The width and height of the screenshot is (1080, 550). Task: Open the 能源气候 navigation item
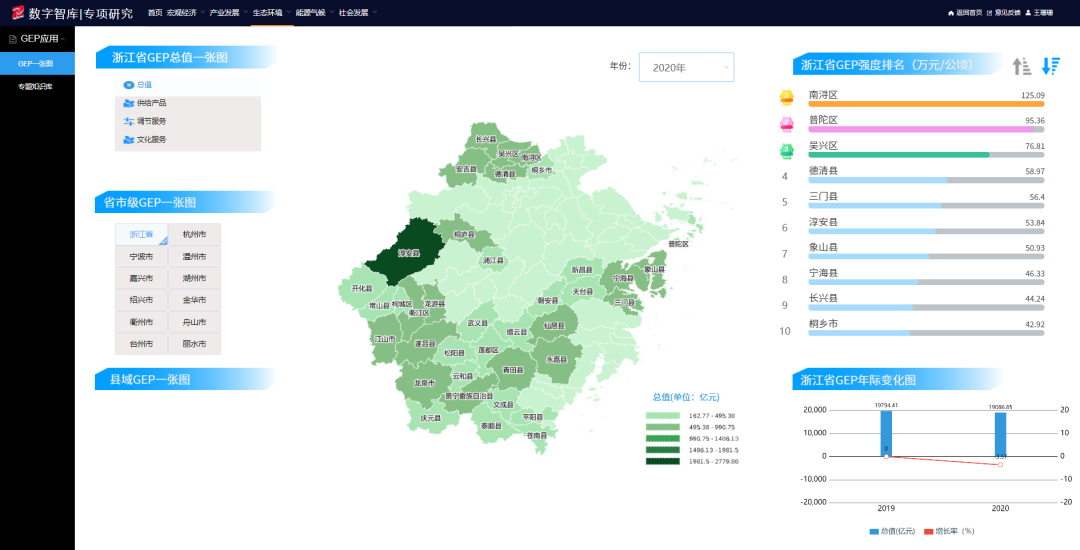pos(310,12)
